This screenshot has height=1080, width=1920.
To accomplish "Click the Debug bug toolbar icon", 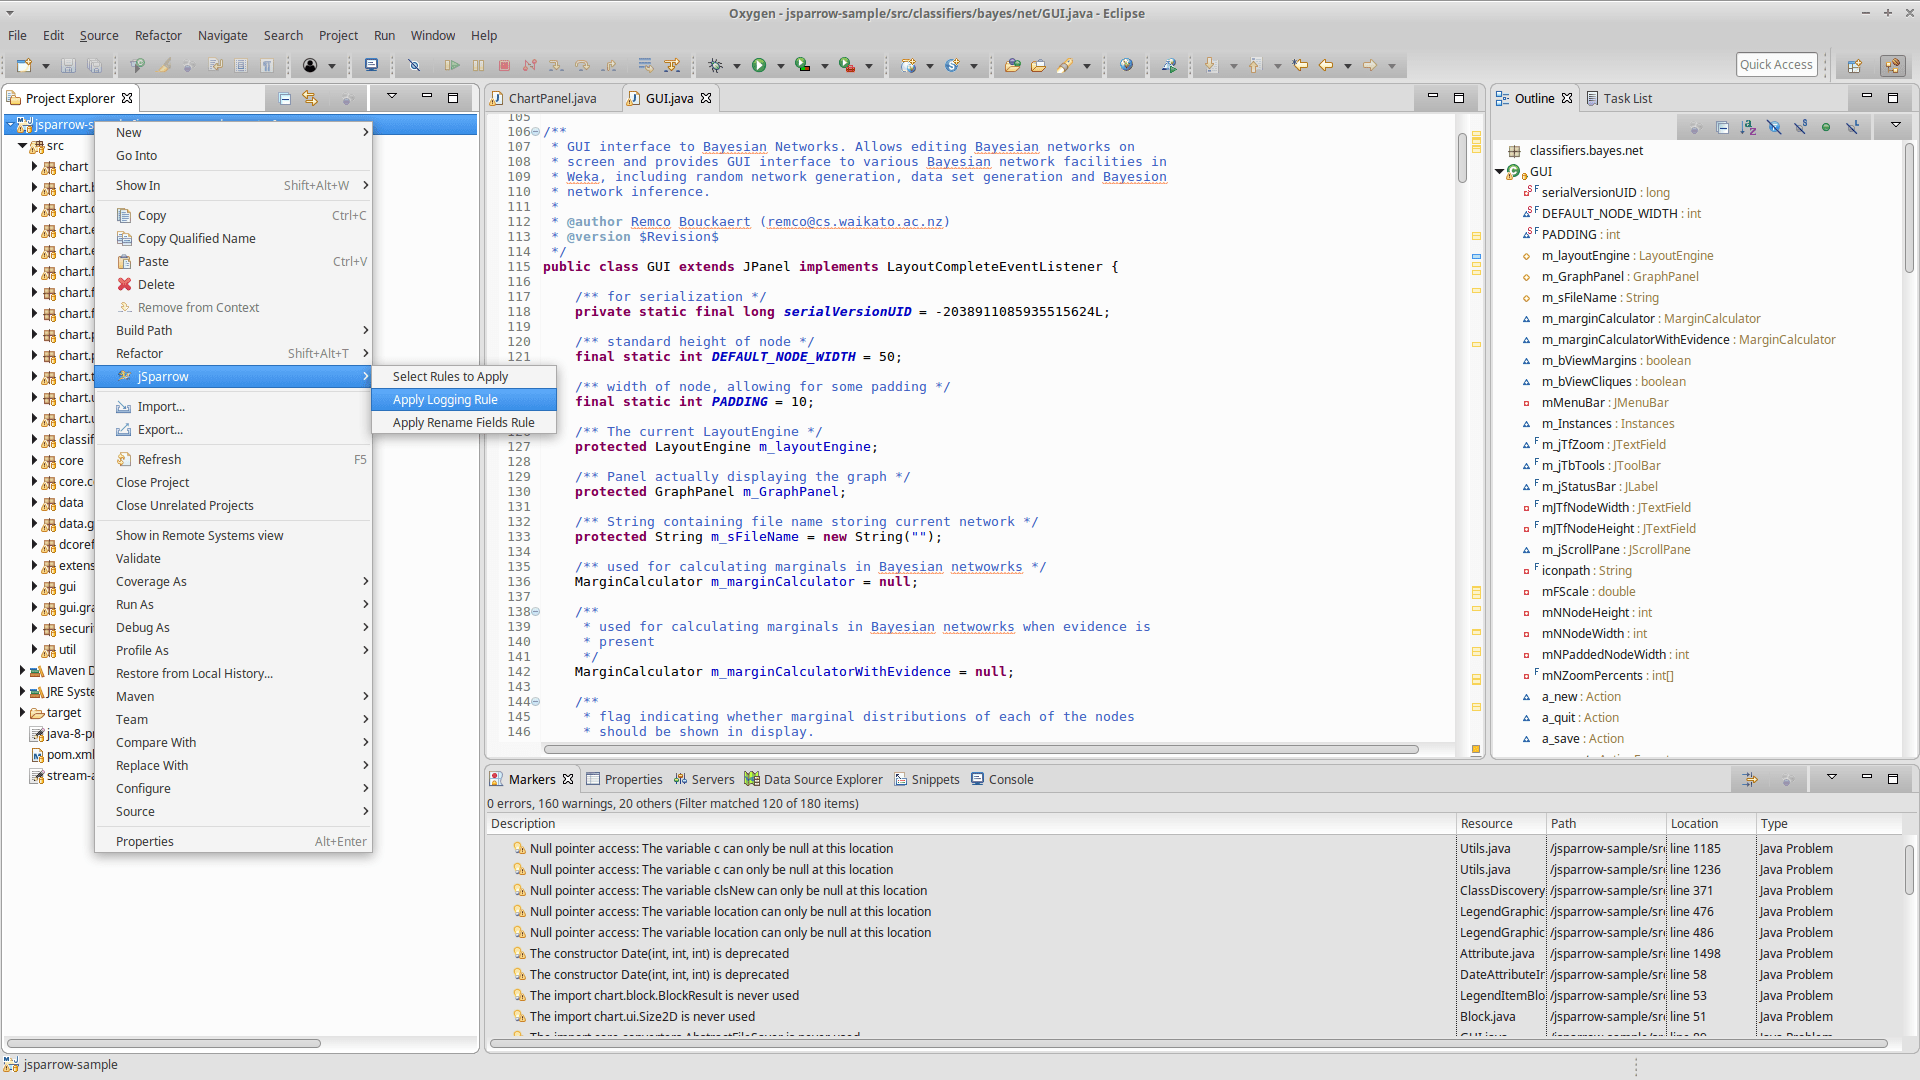I will click(715, 66).
